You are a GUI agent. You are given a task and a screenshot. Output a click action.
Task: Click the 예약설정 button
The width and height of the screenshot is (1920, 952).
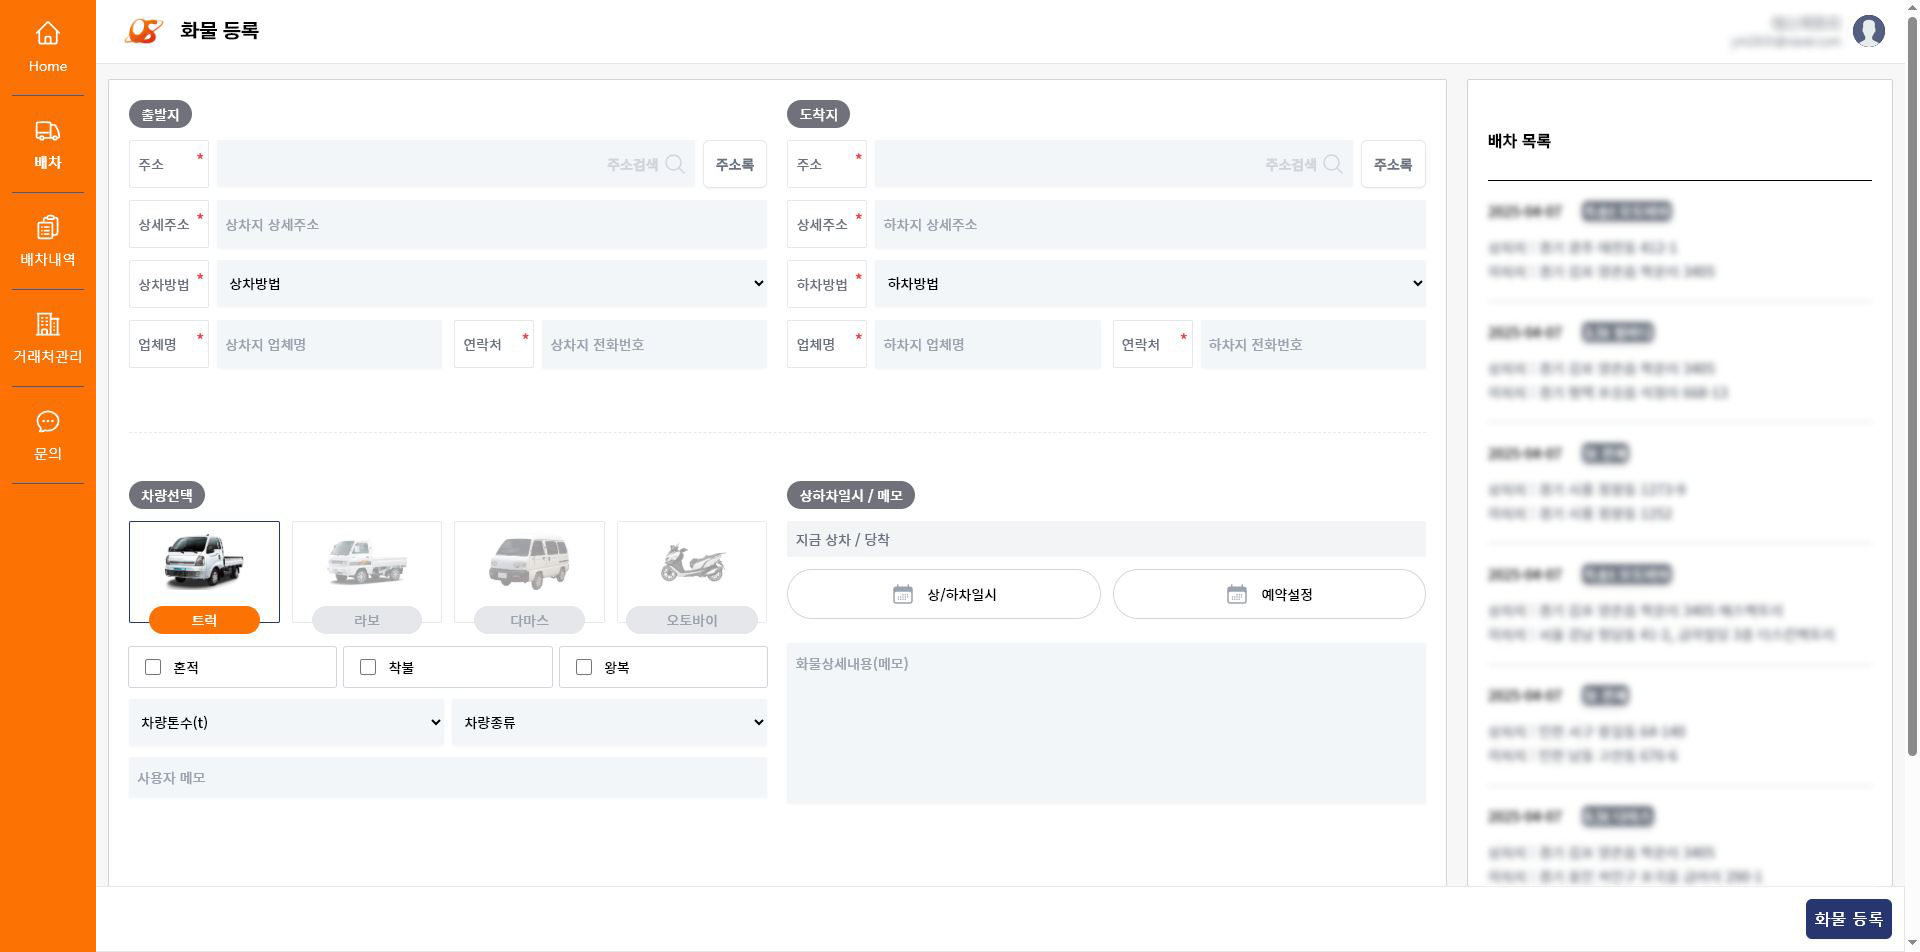pyautogui.click(x=1269, y=594)
